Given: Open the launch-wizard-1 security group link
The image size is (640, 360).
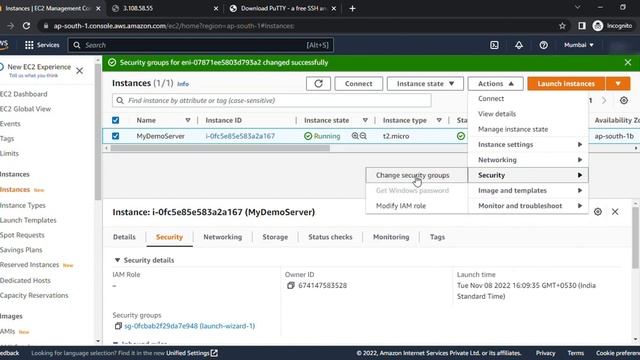Looking at the screenshot, I should [190, 326].
